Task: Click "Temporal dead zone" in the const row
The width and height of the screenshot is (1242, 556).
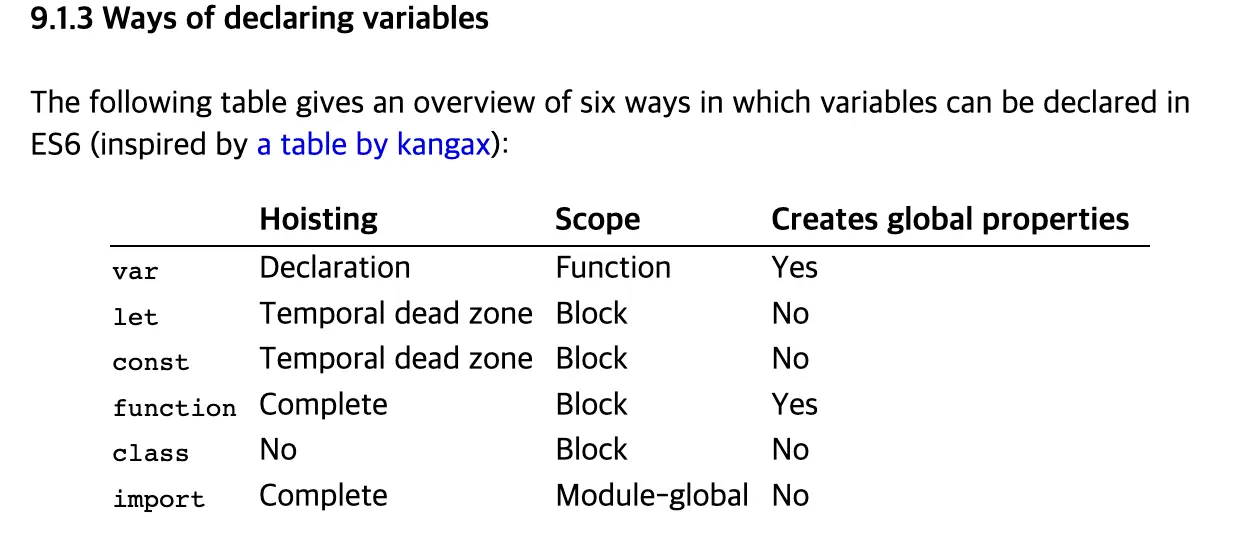Action: point(396,358)
